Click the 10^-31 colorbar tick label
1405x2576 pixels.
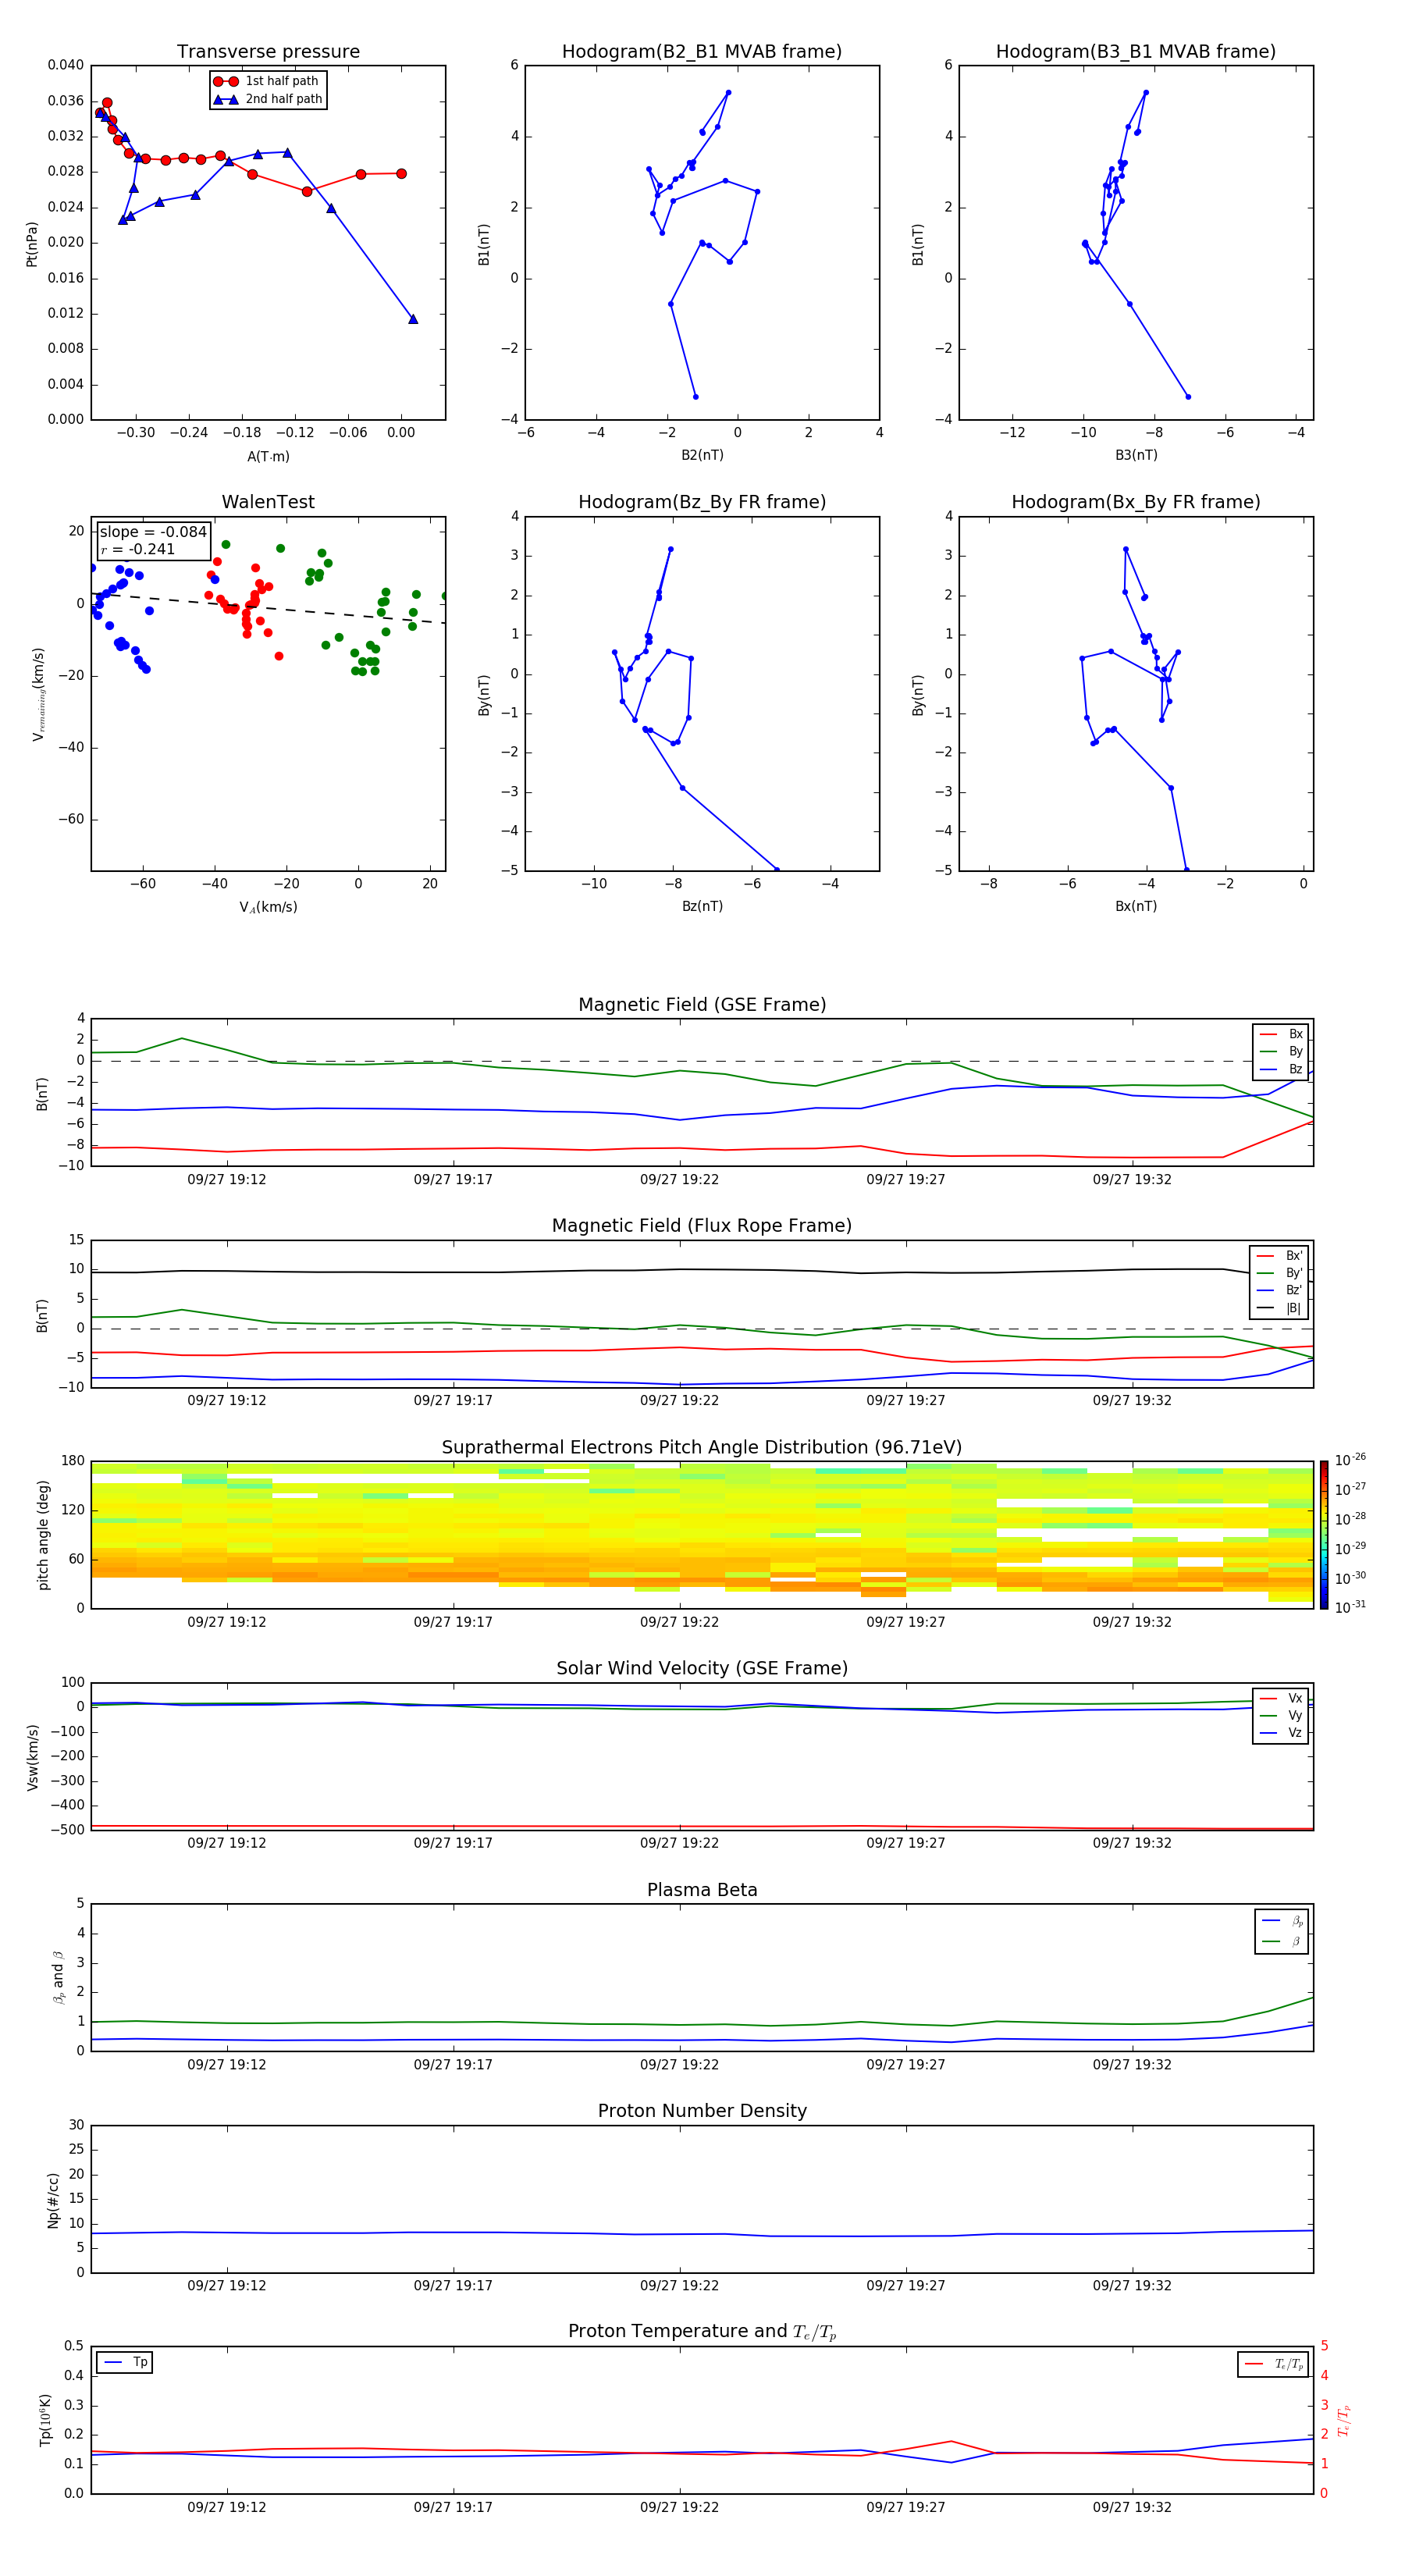click(1350, 1607)
